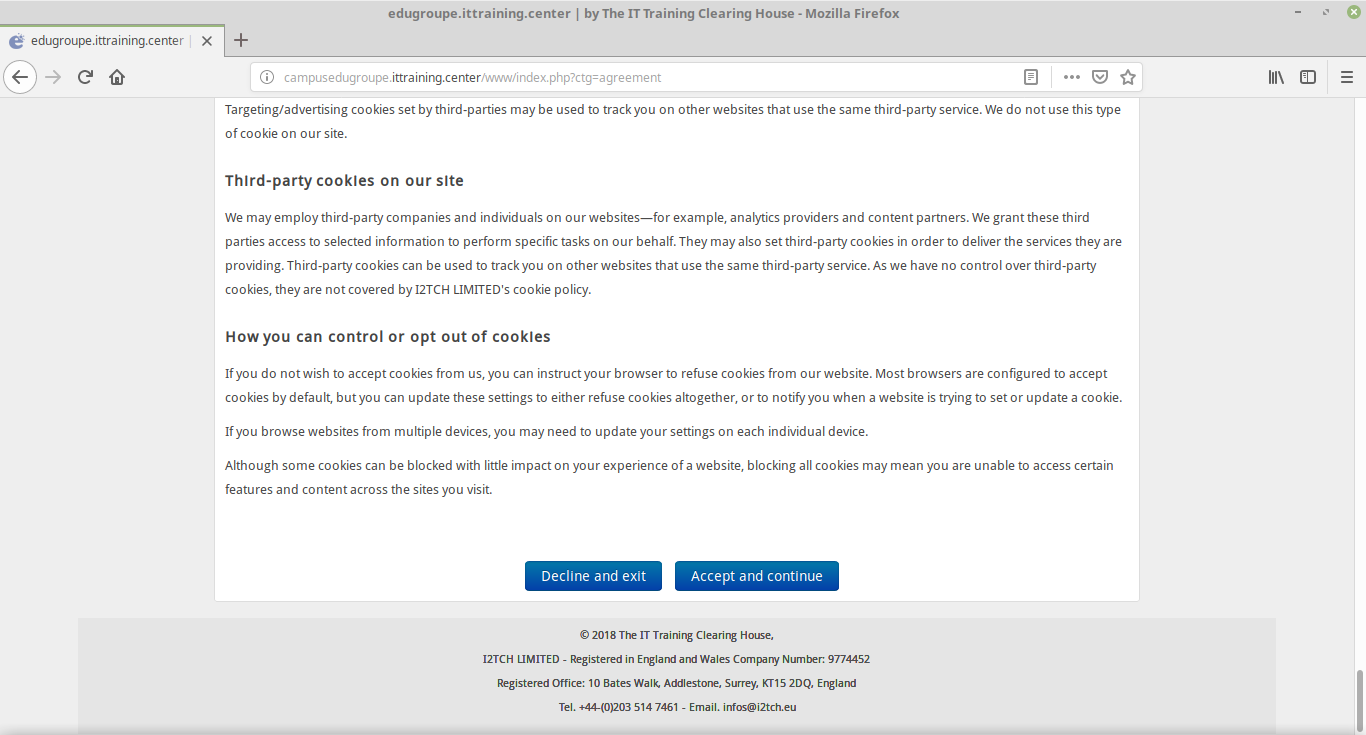1366x735 pixels.
Task: Save this page to Pocket
Action: point(1099,77)
